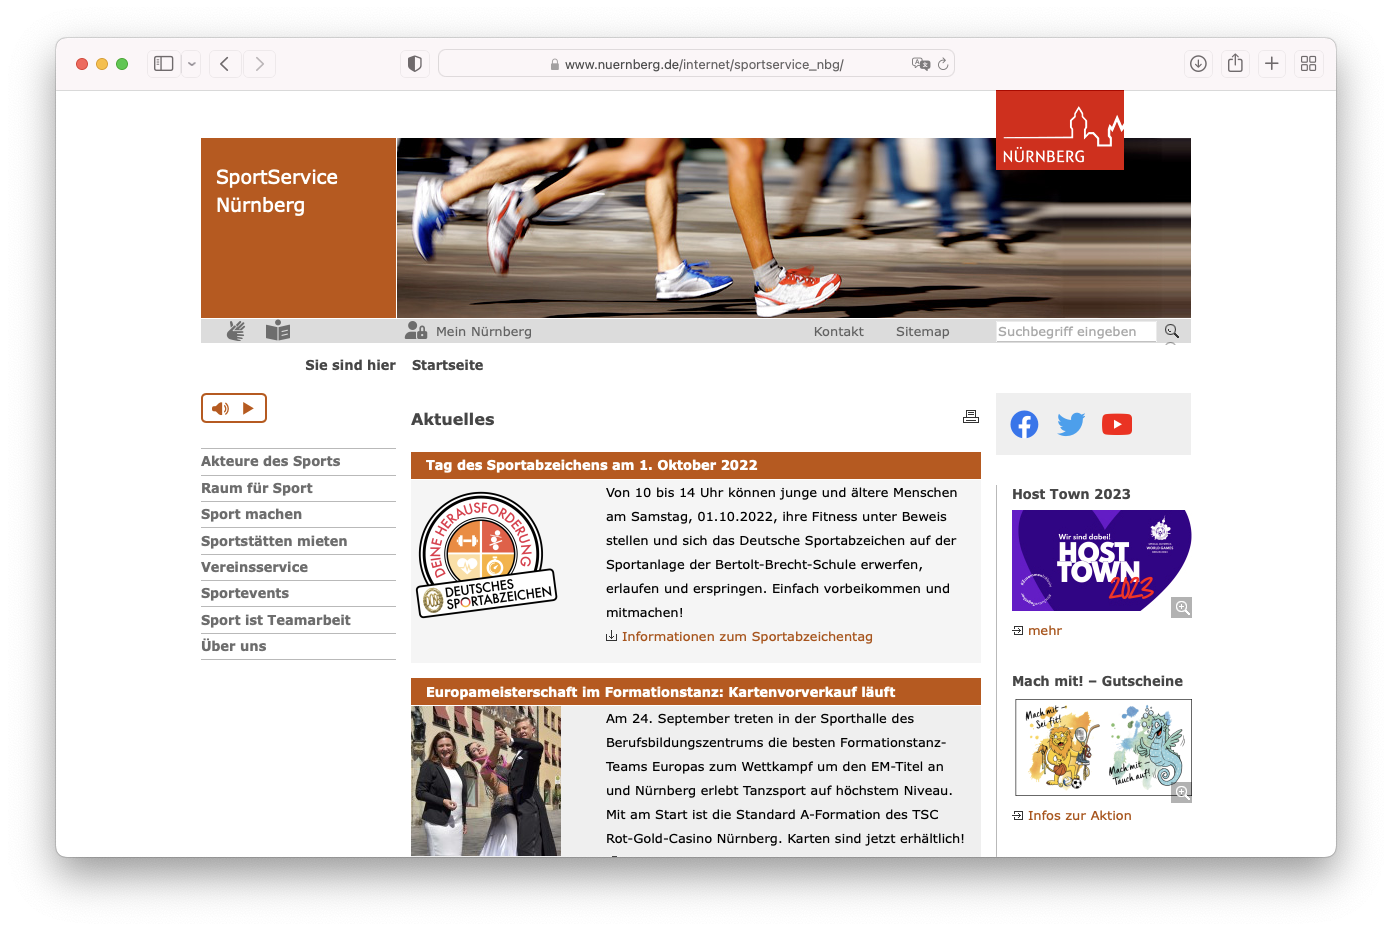Viewport: 1392px width, 931px height.
Task: Open Informationen zum Sportabzeichentag link
Action: pyautogui.click(x=747, y=636)
